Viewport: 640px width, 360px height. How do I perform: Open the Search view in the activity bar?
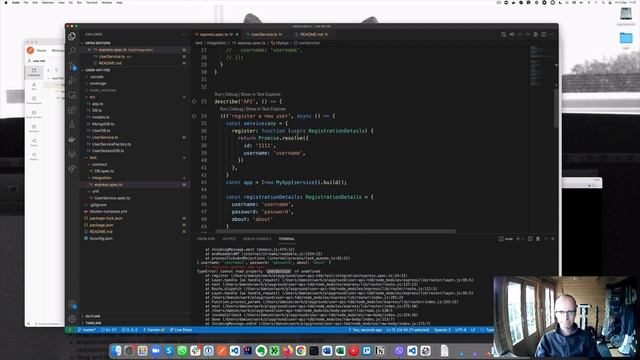[72, 51]
